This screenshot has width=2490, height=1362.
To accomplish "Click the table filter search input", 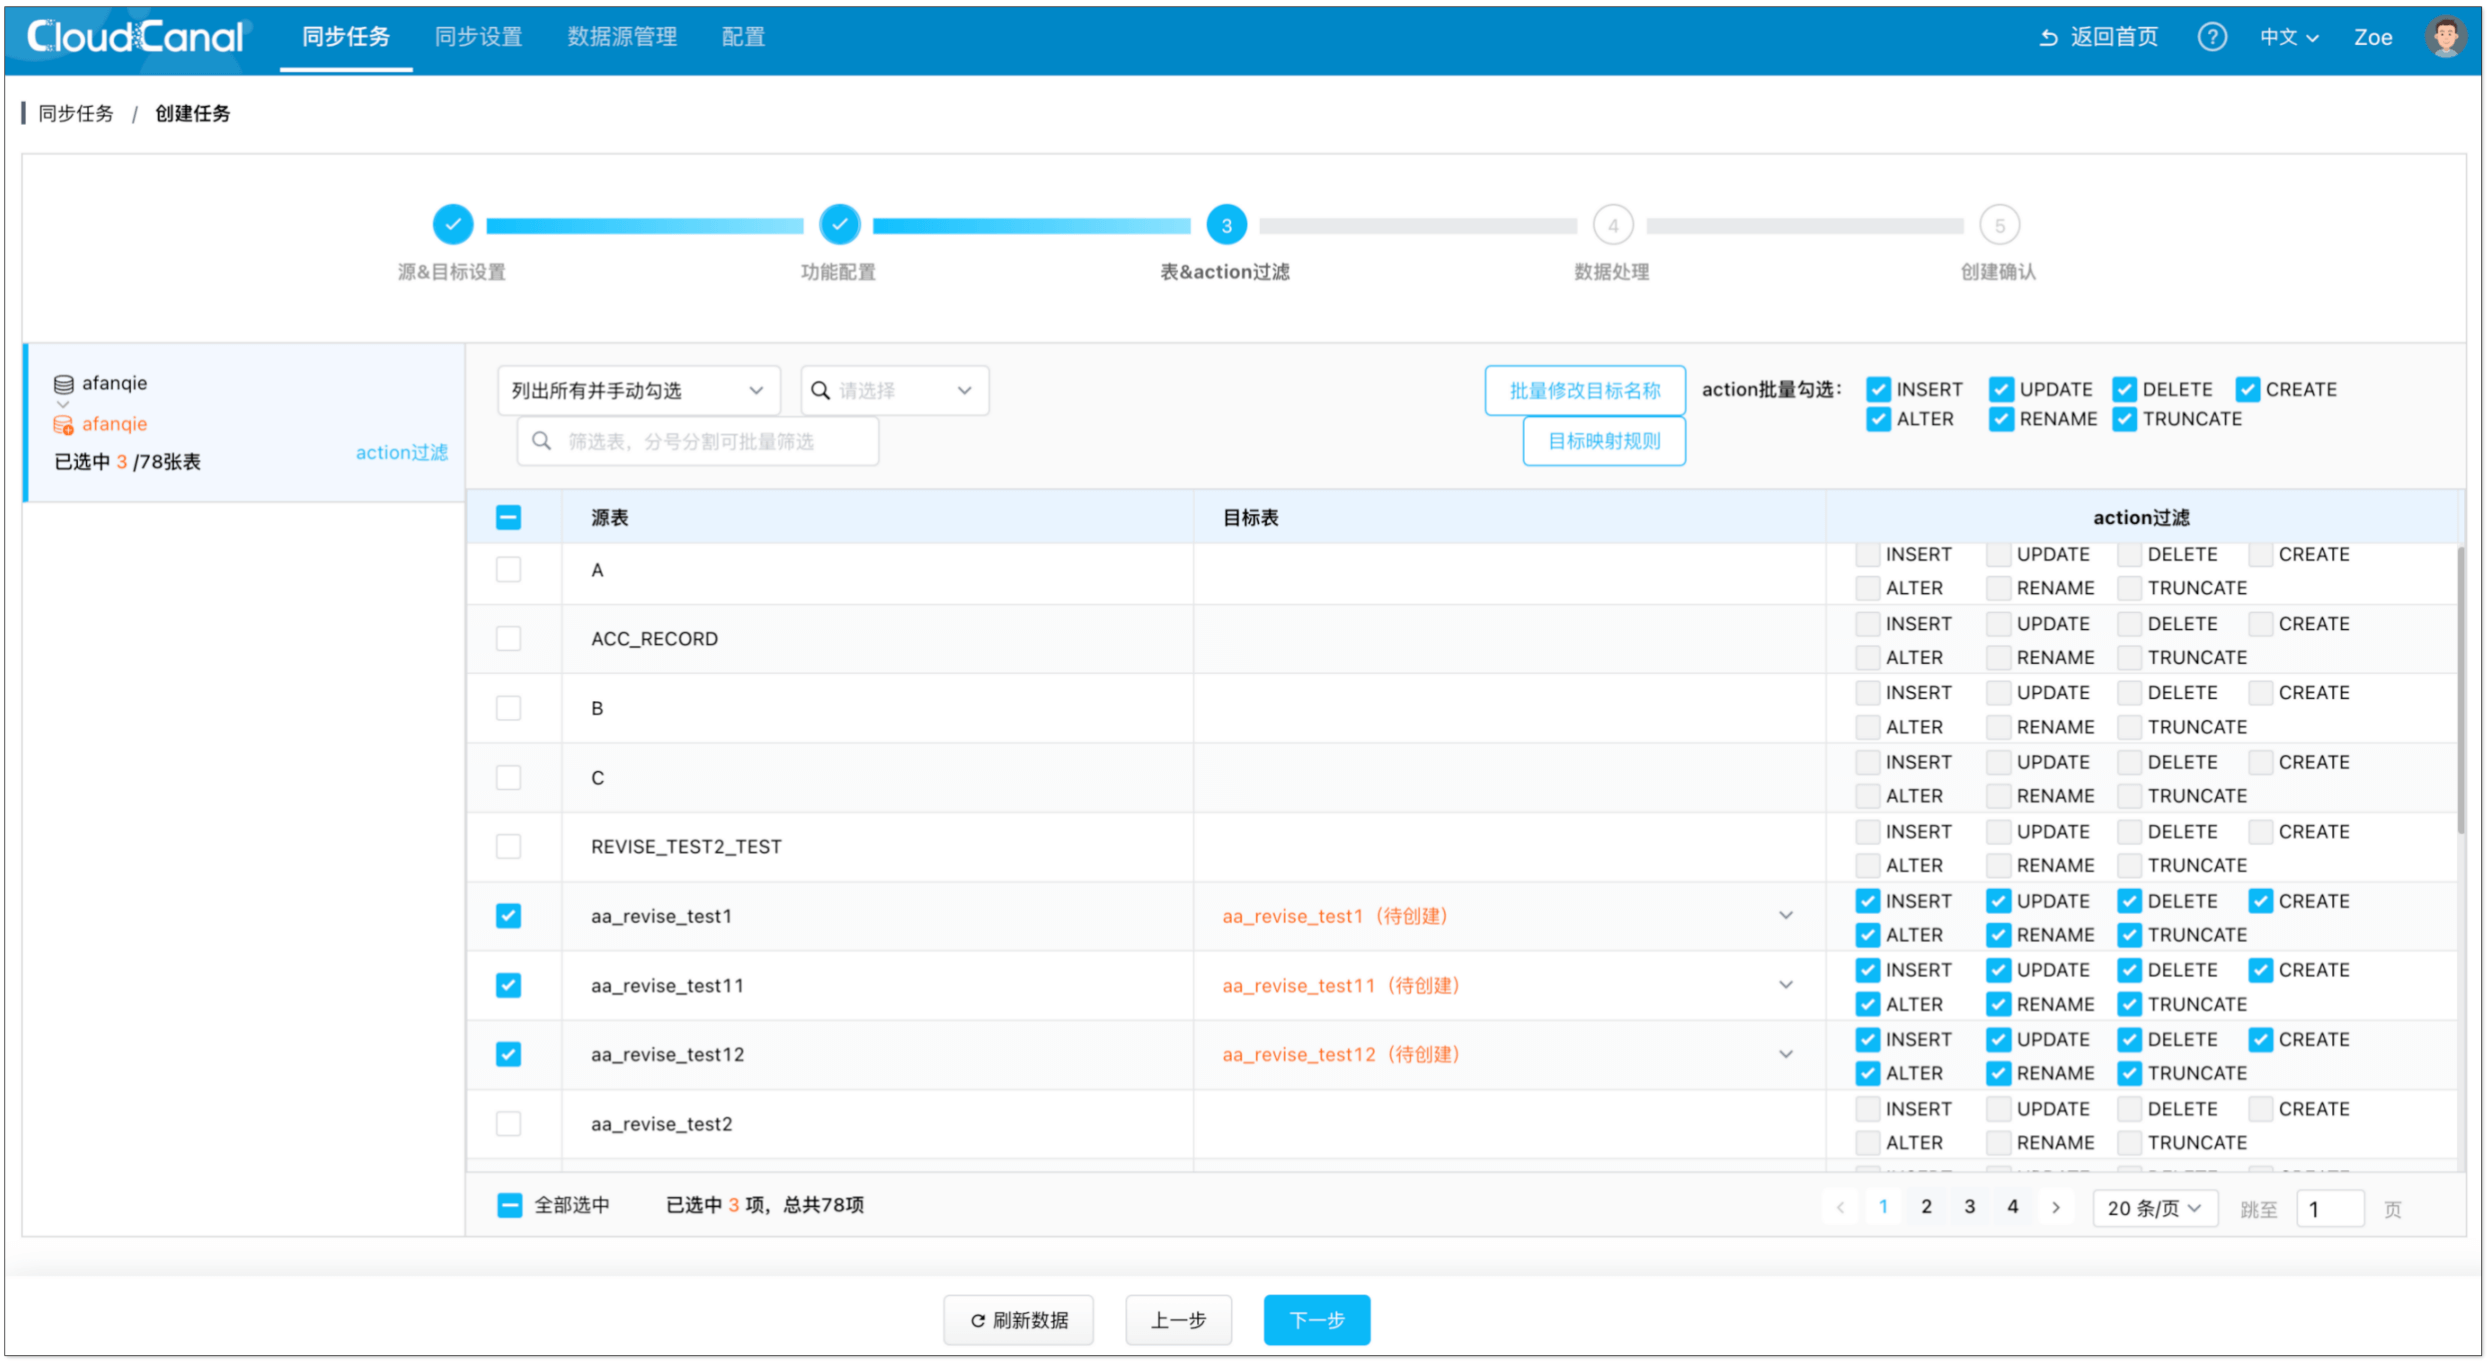I will (700, 442).
